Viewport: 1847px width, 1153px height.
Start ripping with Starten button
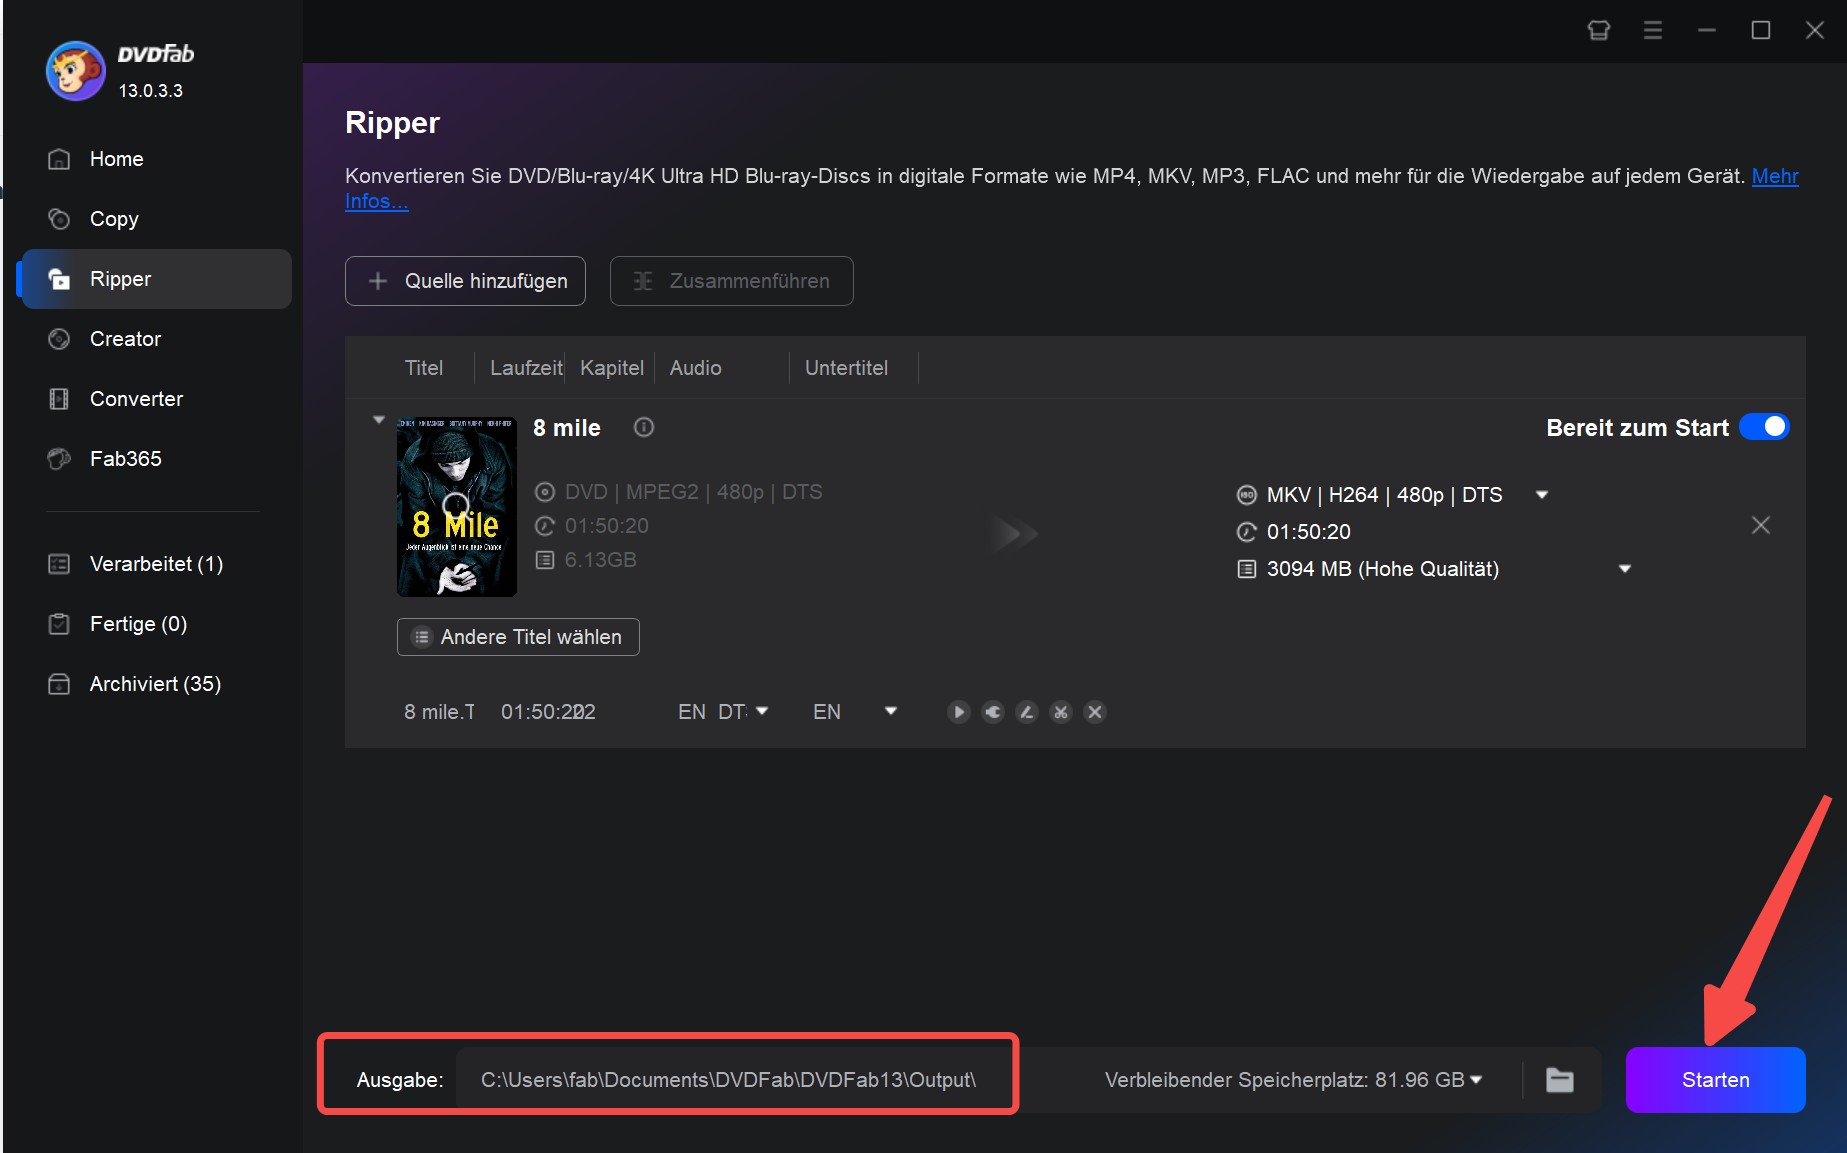pos(1715,1080)
